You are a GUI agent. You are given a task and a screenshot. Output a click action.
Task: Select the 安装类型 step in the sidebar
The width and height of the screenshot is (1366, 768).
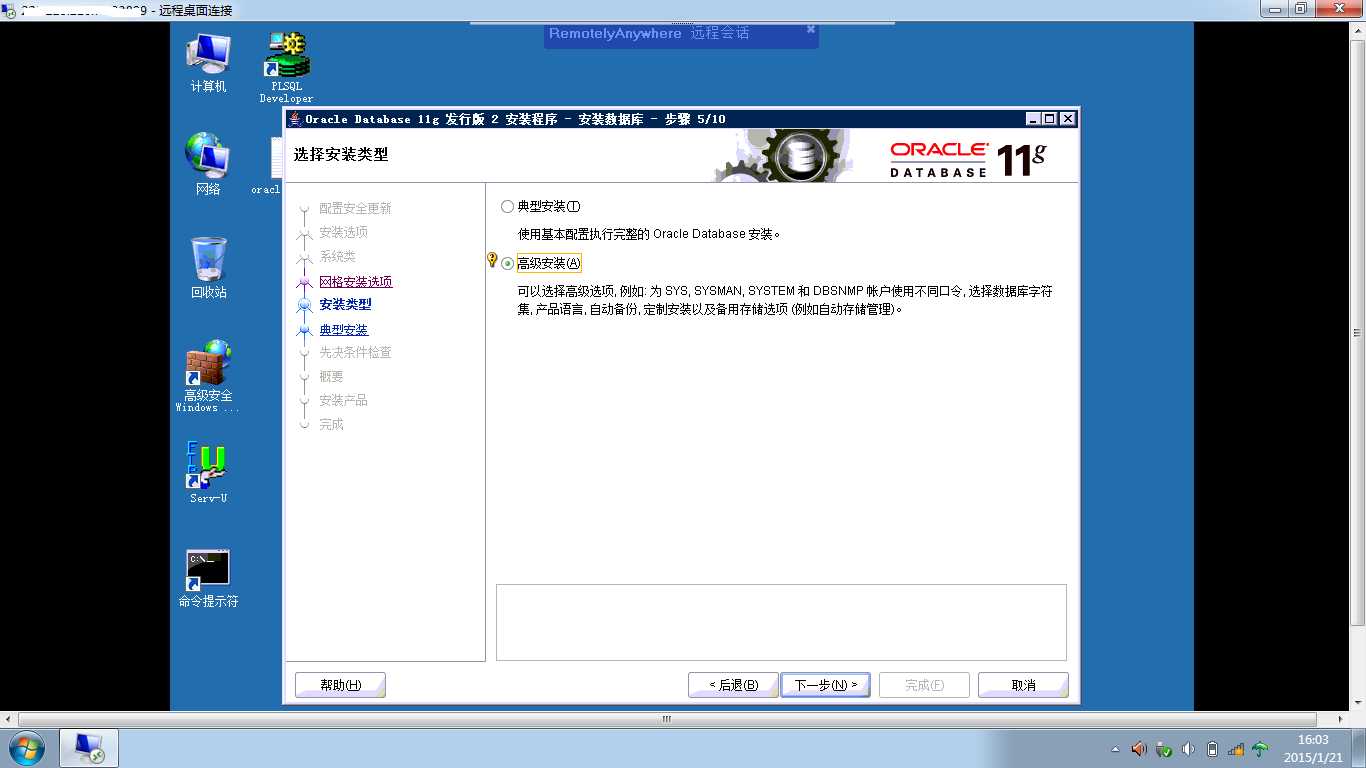(346, 305)
